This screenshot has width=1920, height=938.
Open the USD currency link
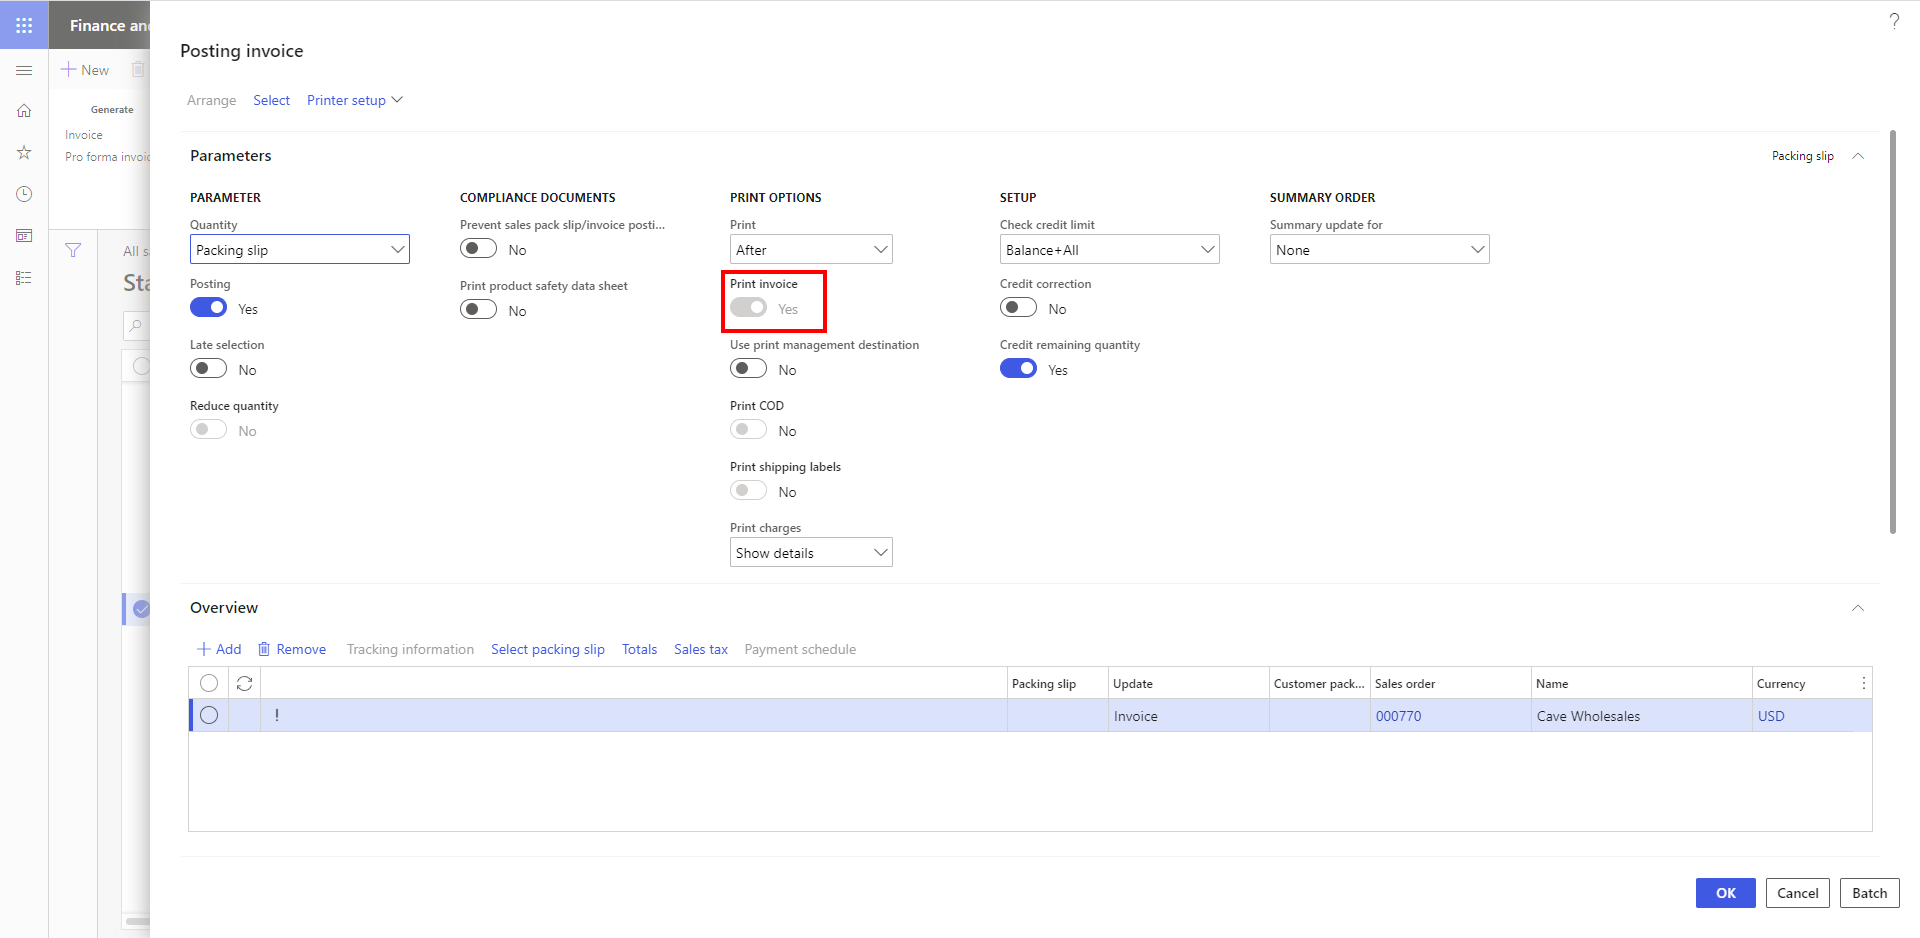tap(1771, 716)
